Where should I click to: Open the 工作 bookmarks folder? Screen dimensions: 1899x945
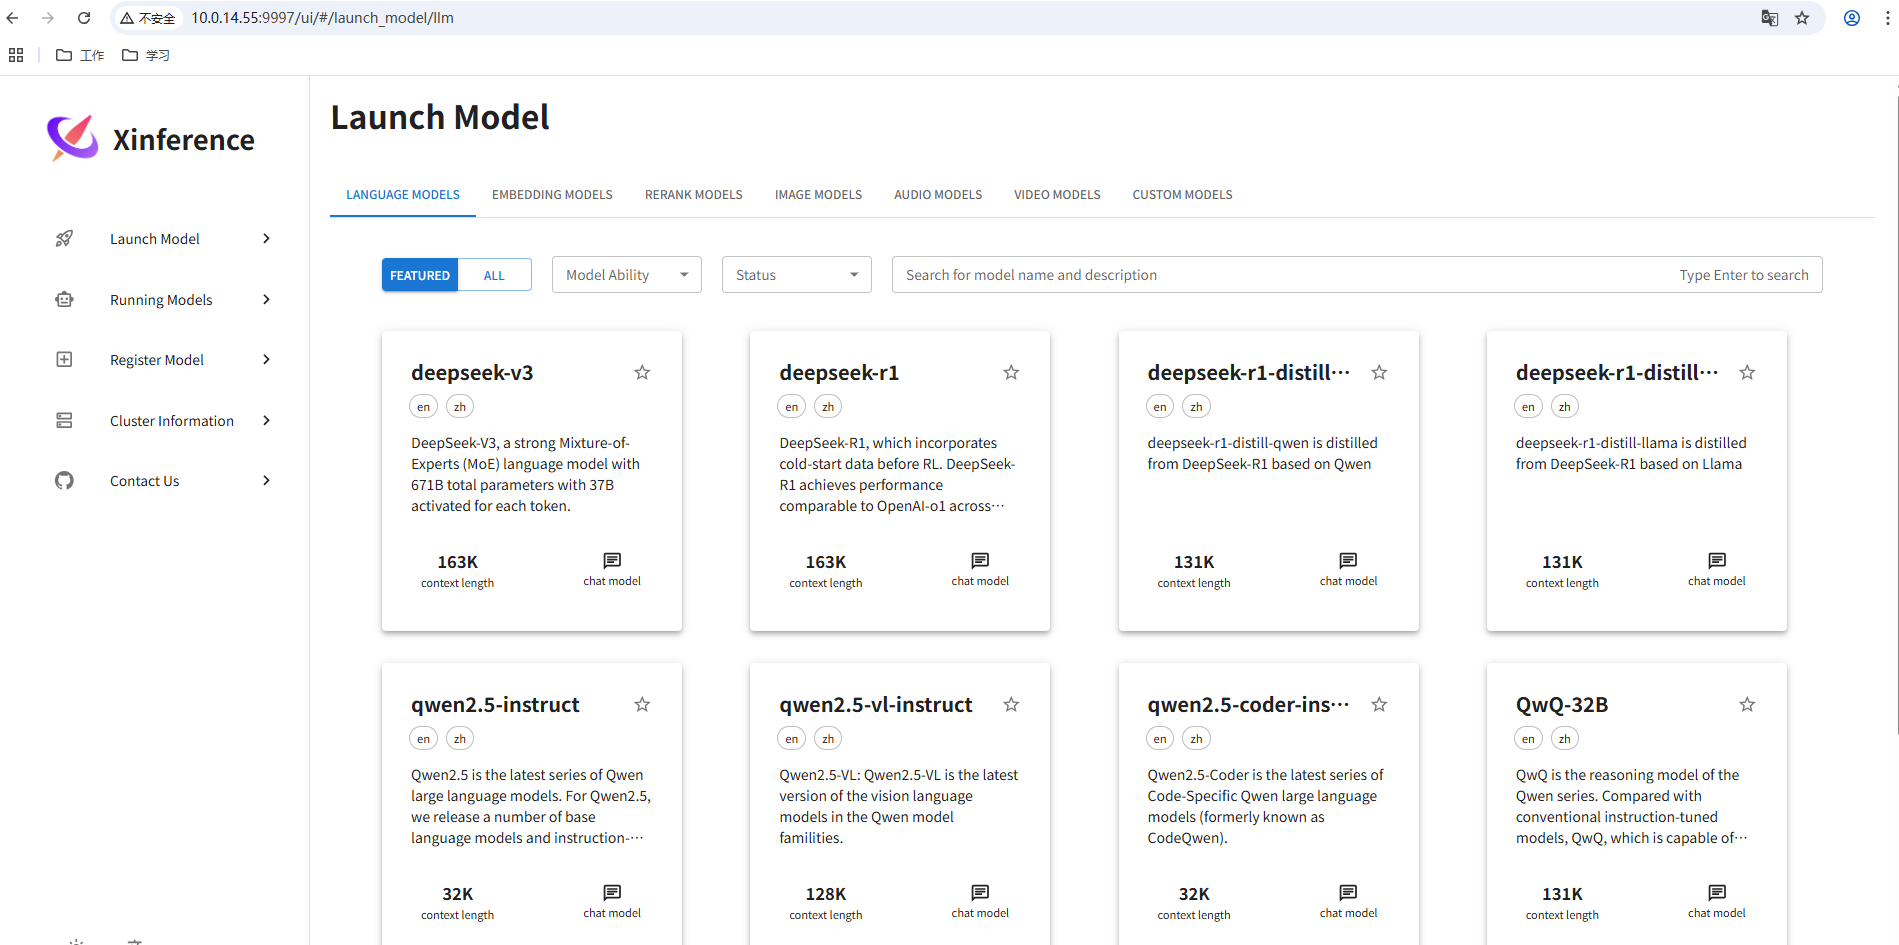pos(80,55)
